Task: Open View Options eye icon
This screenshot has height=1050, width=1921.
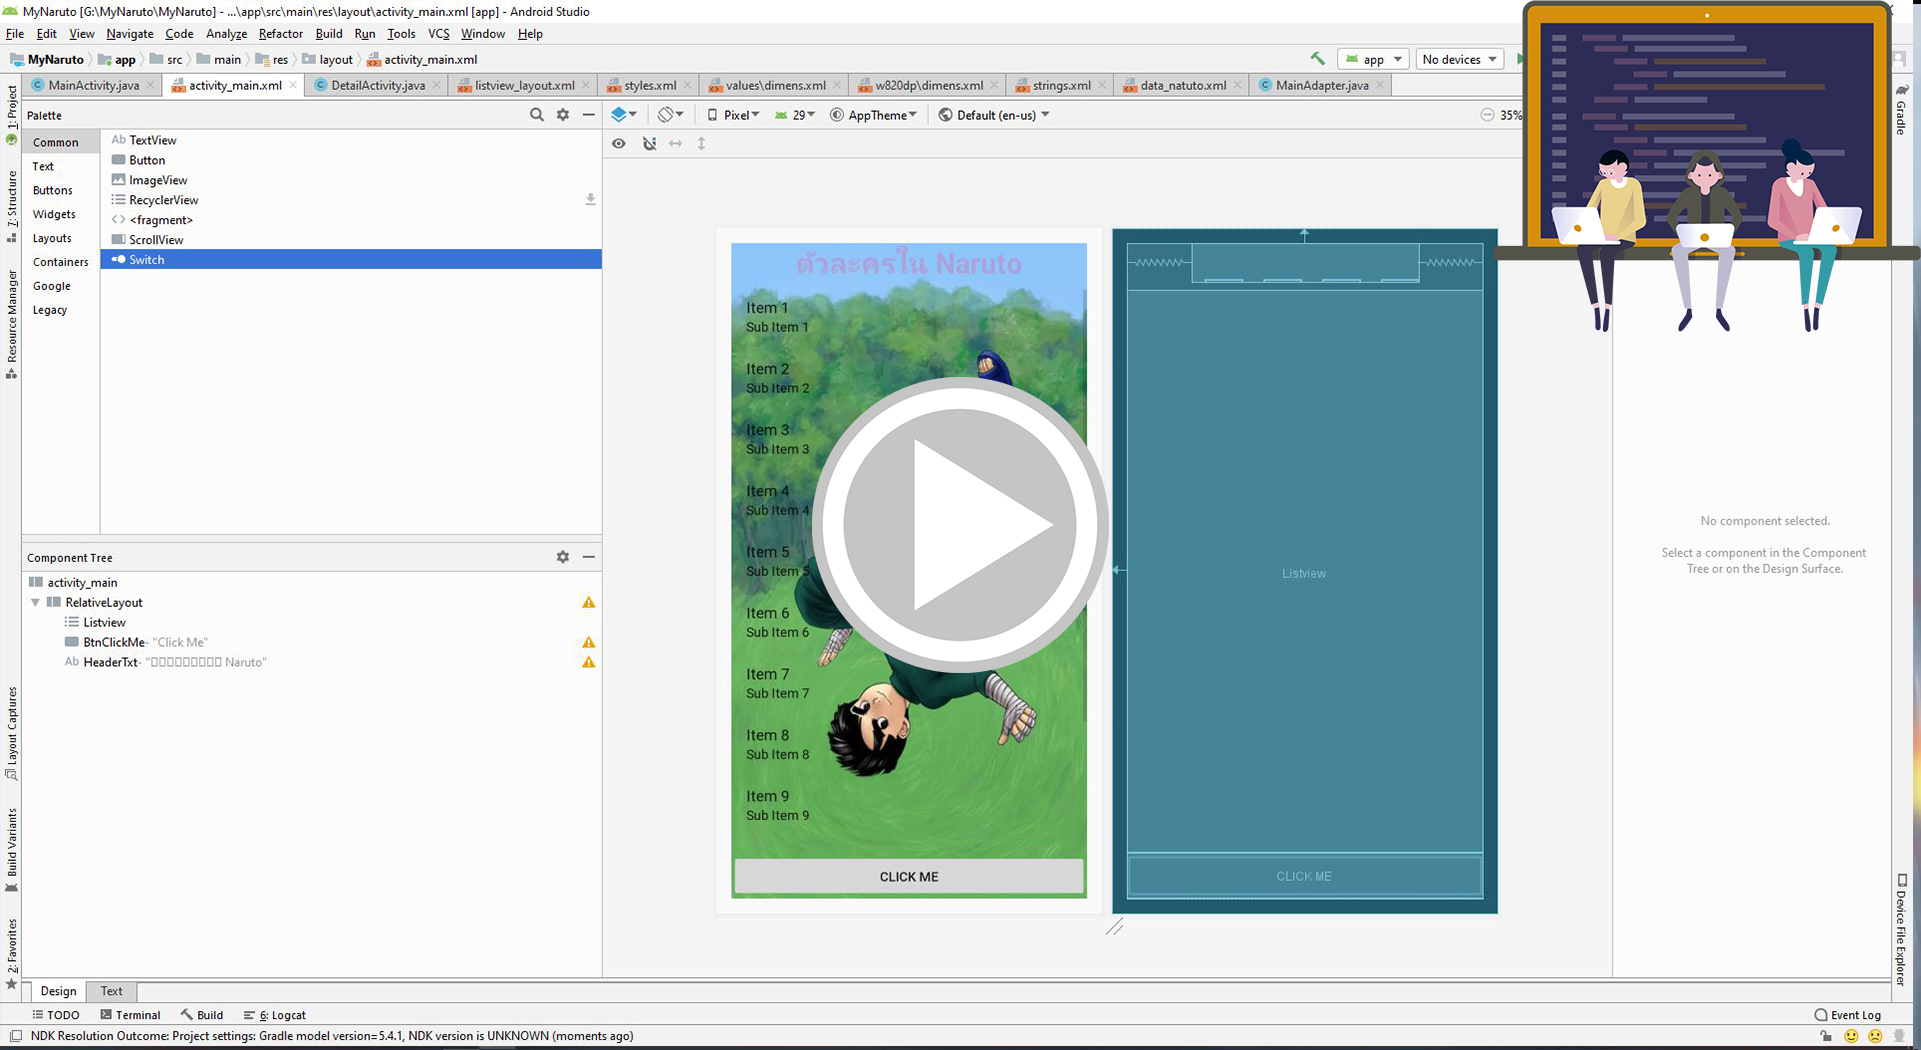Action: coord(619,144)
